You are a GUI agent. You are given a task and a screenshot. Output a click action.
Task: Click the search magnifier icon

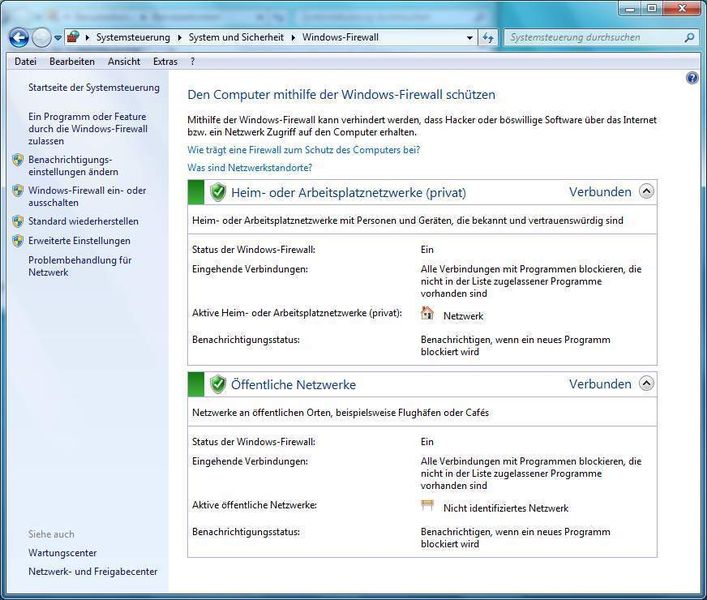point(689,38)
